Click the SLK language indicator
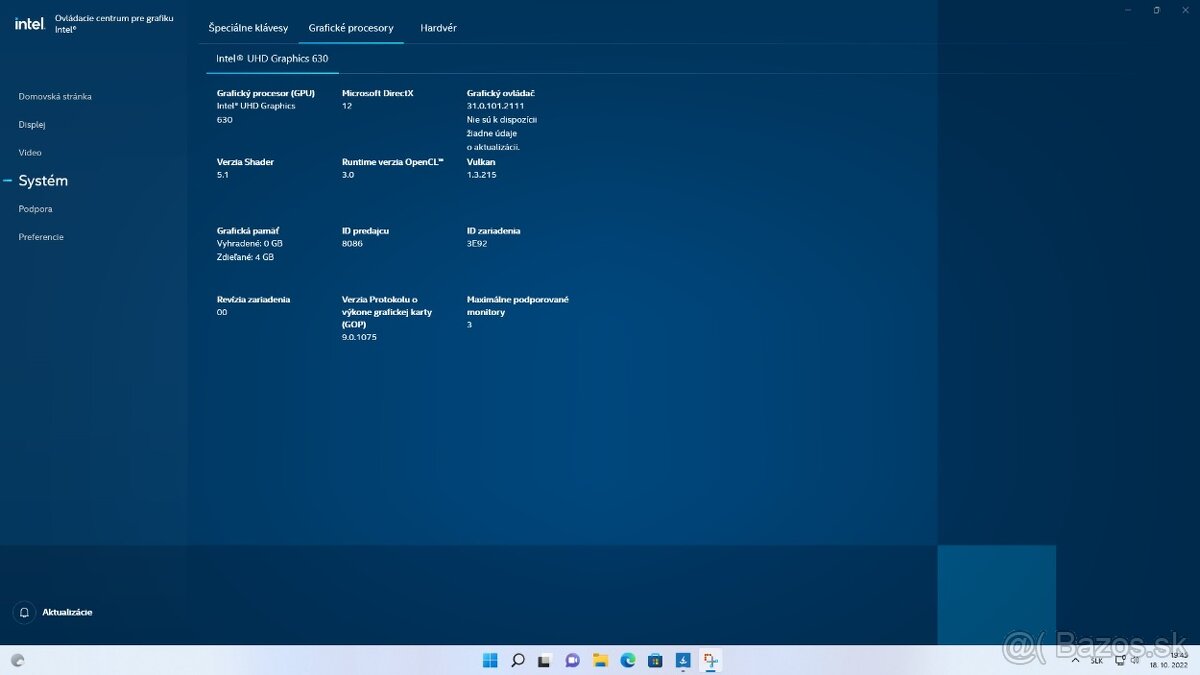The width and height of the screenshot is (1200, 675). tap(1096, 660)
